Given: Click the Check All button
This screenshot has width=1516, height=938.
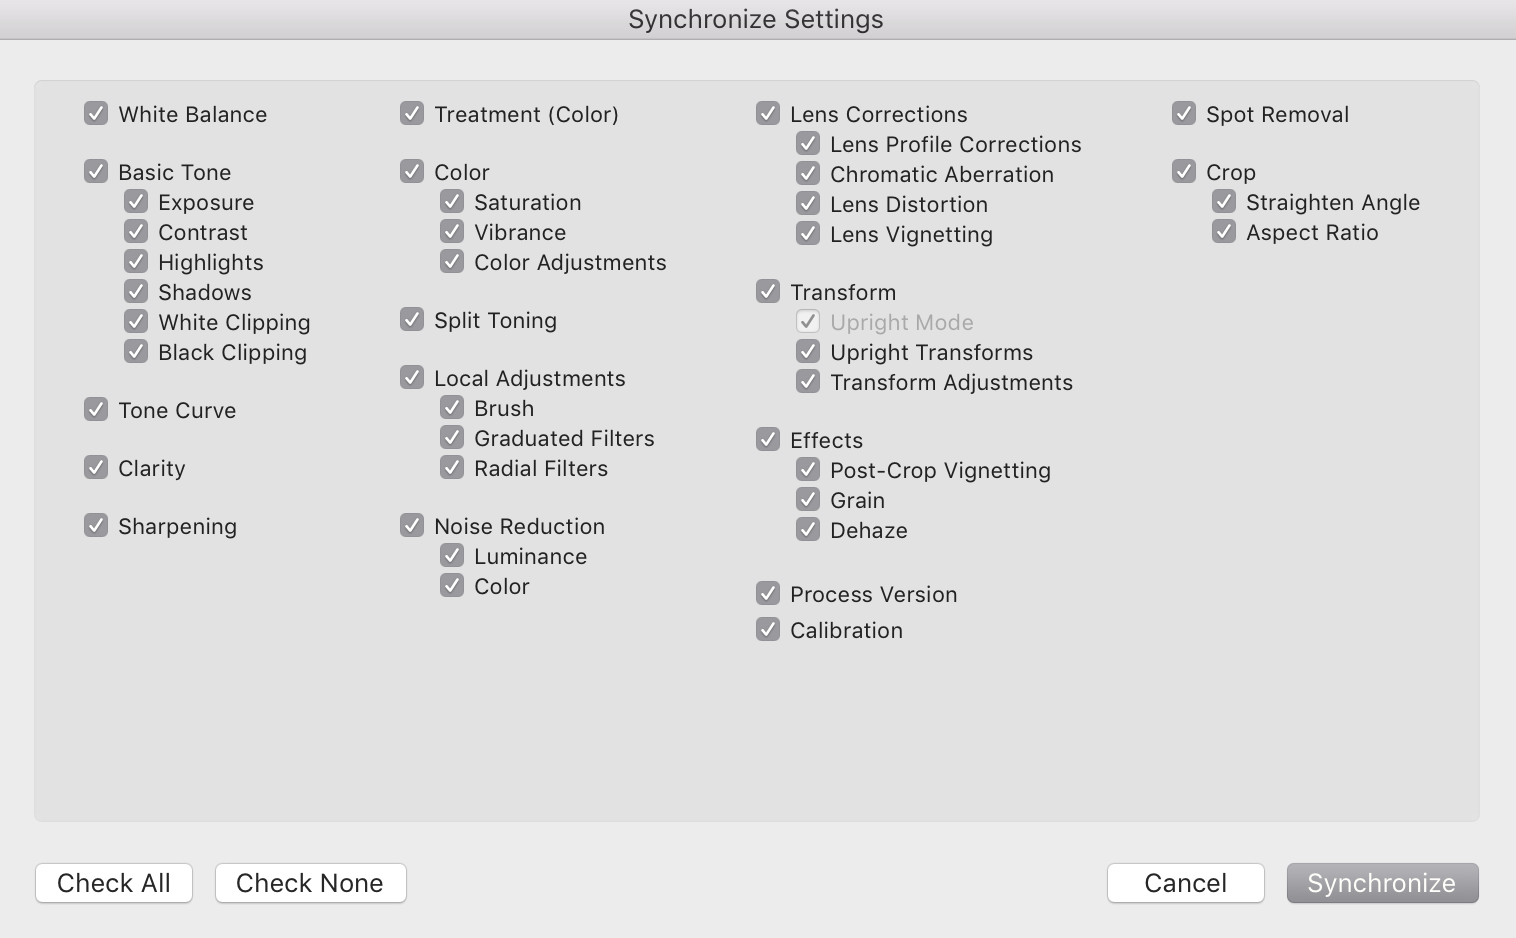Looking at the screenshot, I should [114, 883].
